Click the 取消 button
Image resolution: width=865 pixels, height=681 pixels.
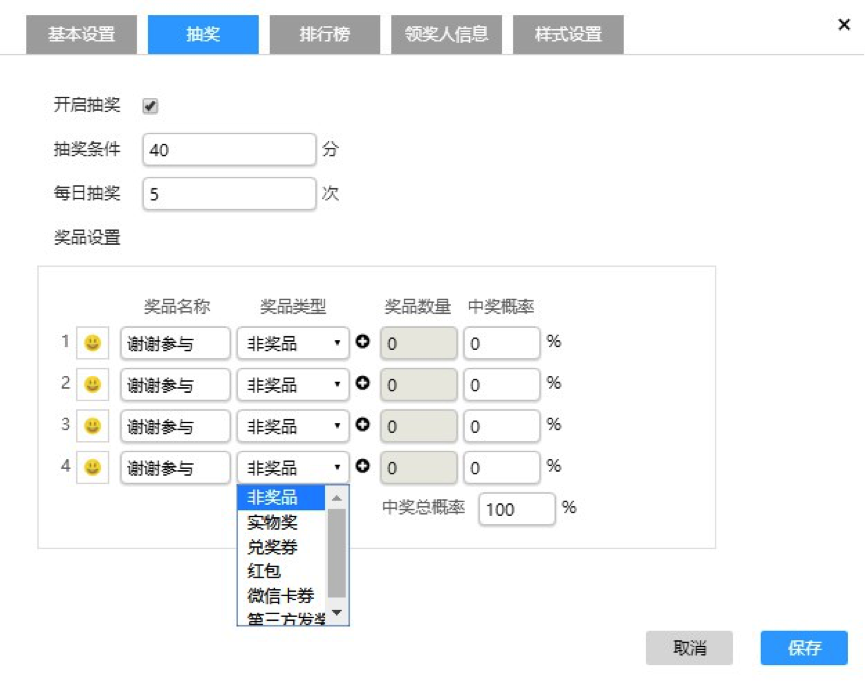(x=690, y=648)
